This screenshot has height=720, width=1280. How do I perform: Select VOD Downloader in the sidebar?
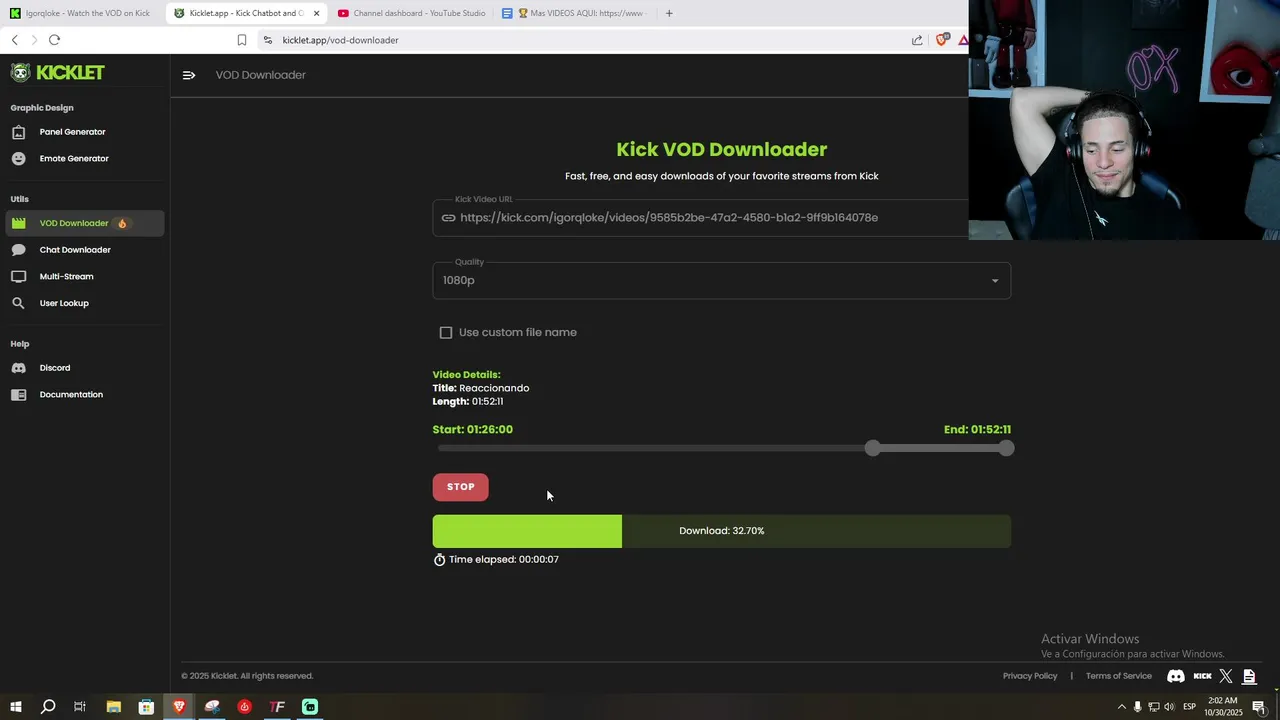point(84,223)
